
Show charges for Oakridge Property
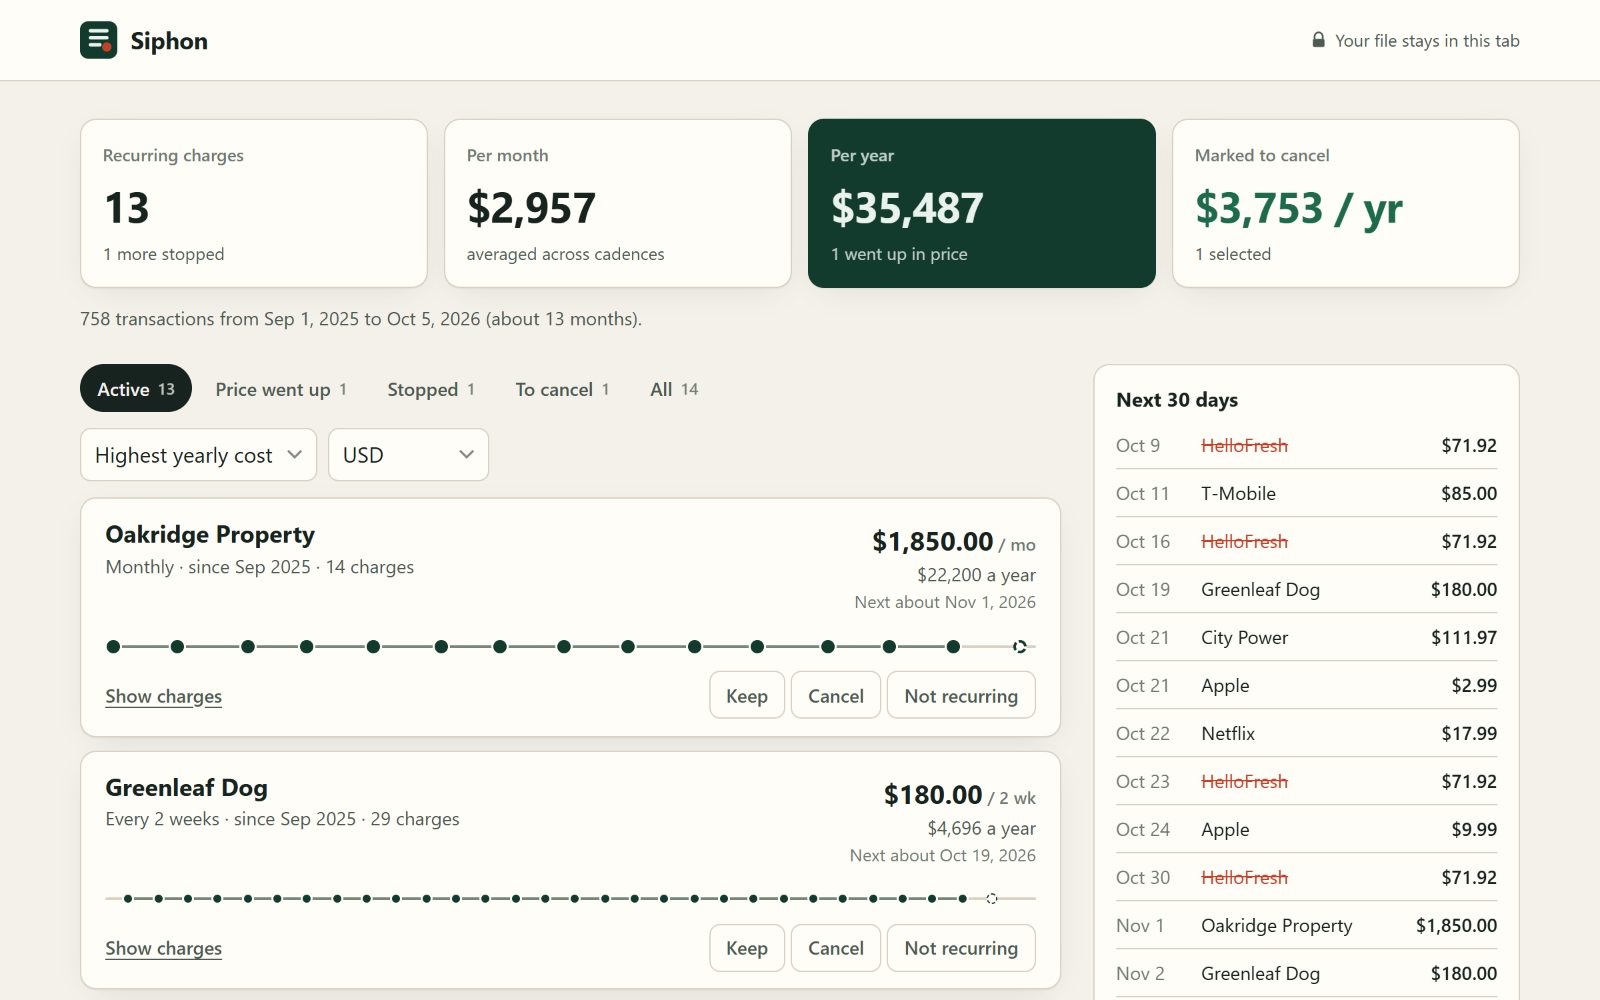(x=164, y=696)
